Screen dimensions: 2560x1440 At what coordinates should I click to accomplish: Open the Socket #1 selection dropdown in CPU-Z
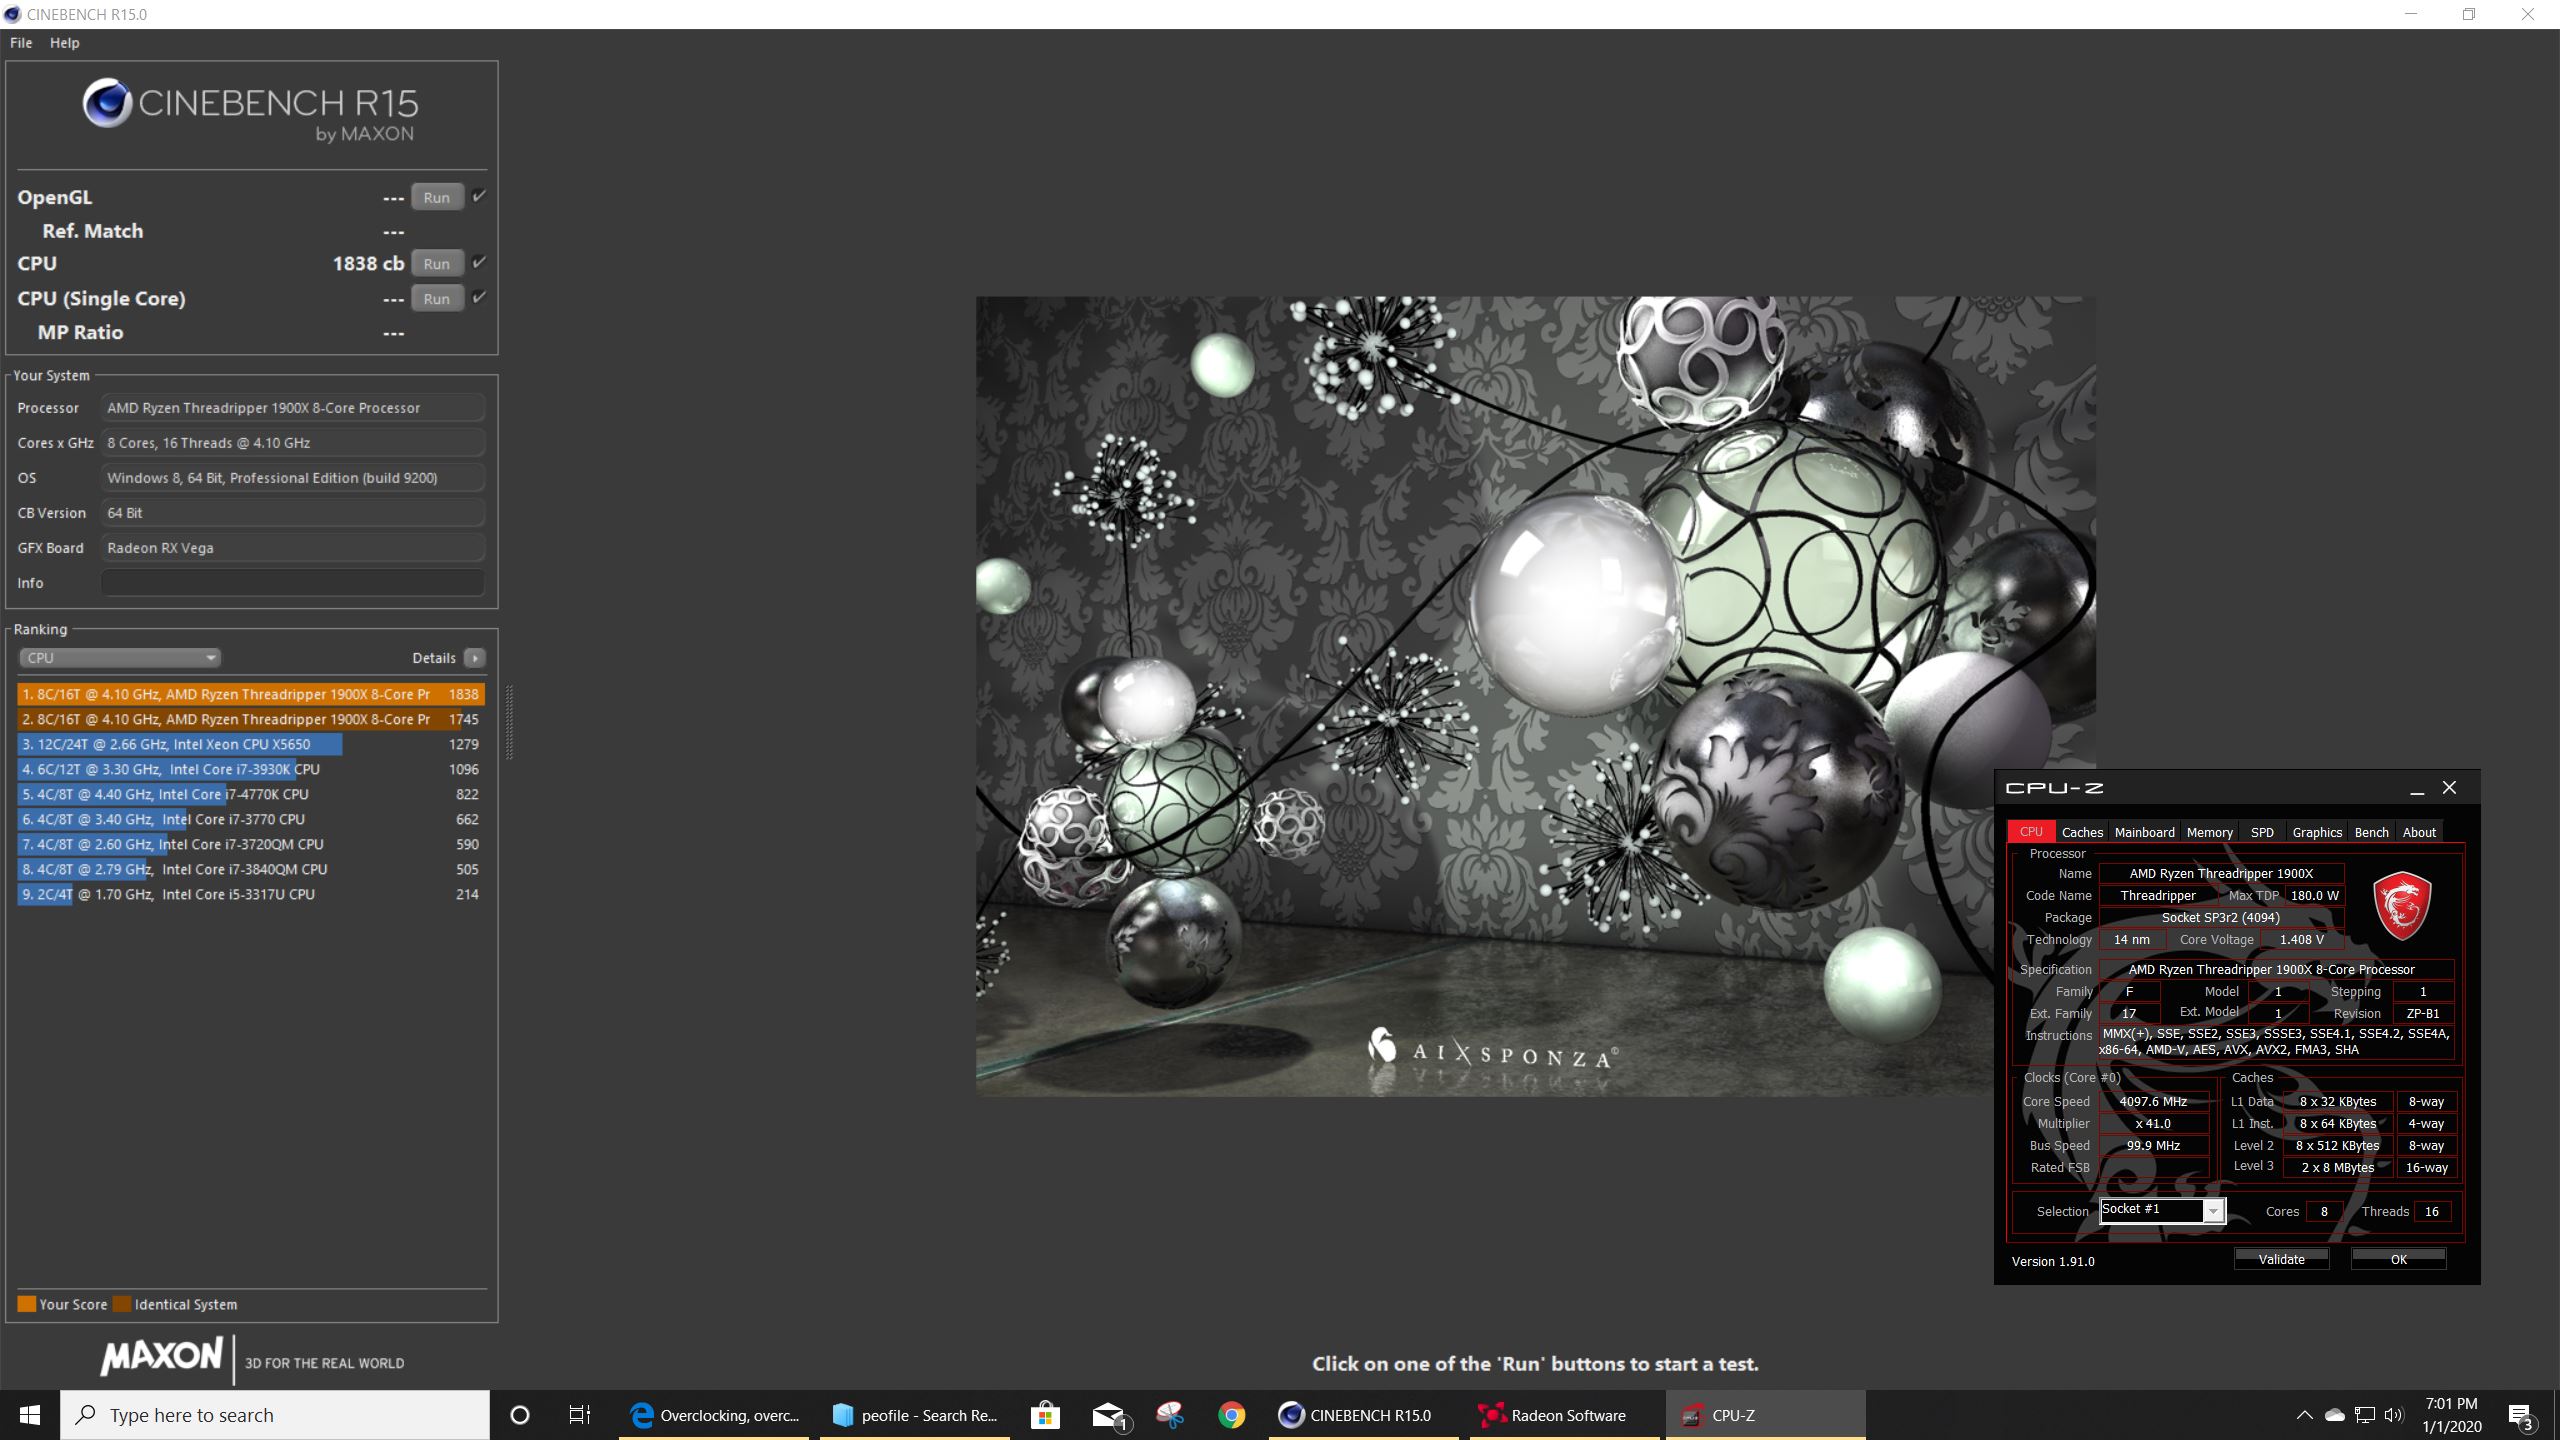[x=2162, y=1210]
